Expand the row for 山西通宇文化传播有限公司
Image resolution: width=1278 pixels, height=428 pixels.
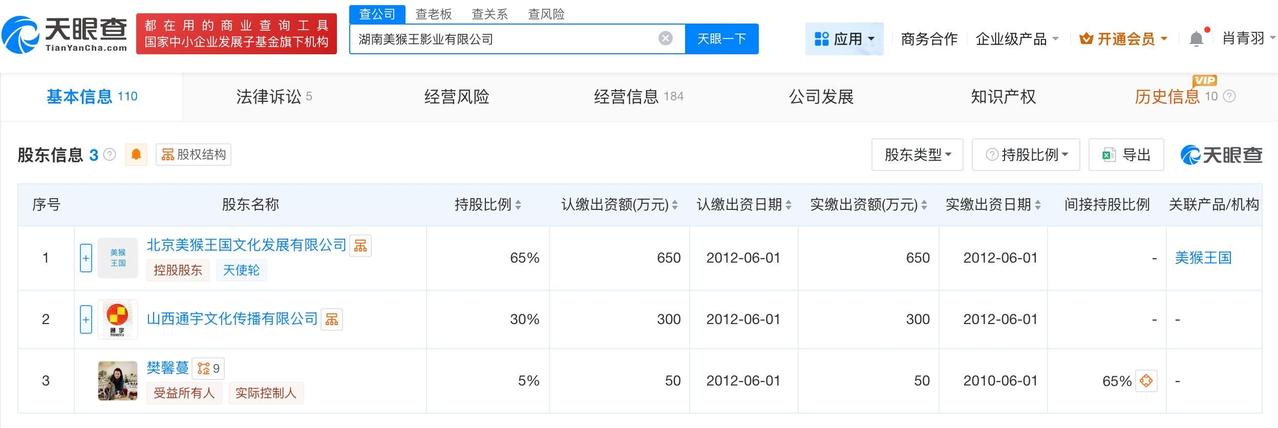point(86,319)
